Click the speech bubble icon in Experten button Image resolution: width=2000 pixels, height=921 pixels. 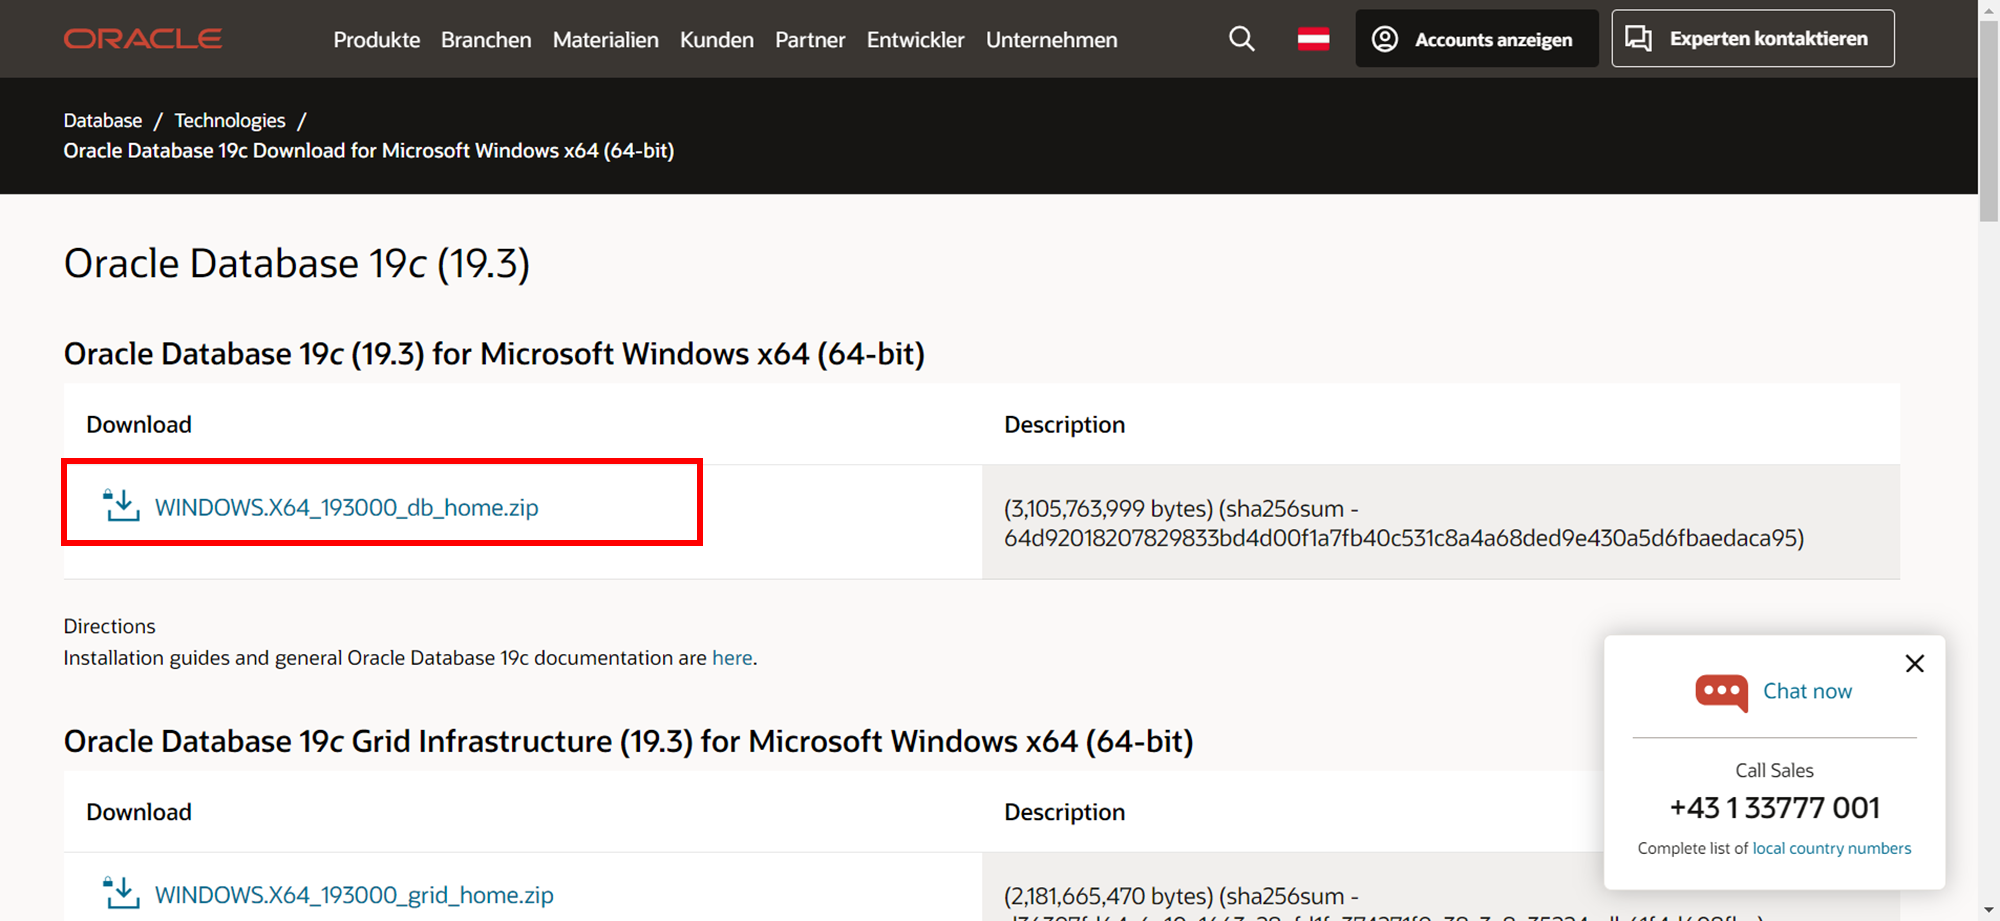pyautogui.click(x=1638, y=39)
